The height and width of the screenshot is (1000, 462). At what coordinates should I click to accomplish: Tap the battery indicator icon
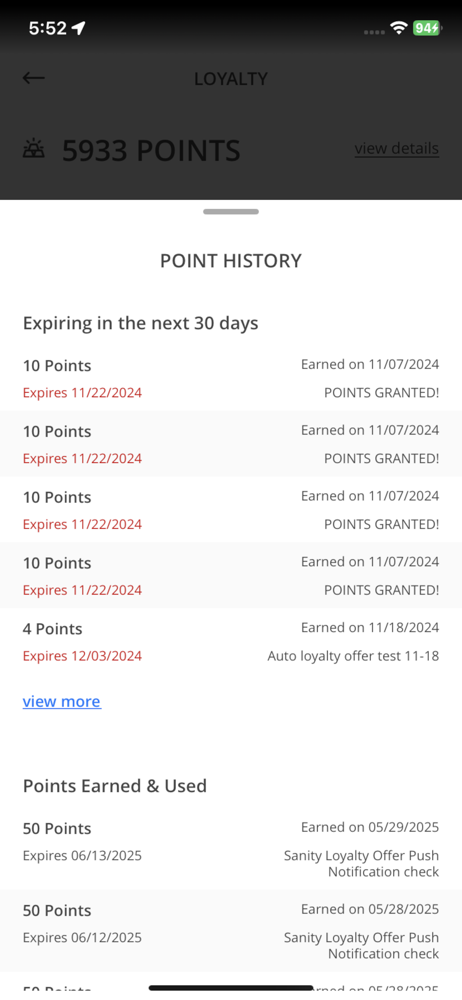pyautogui.click(x=426, y=28)
